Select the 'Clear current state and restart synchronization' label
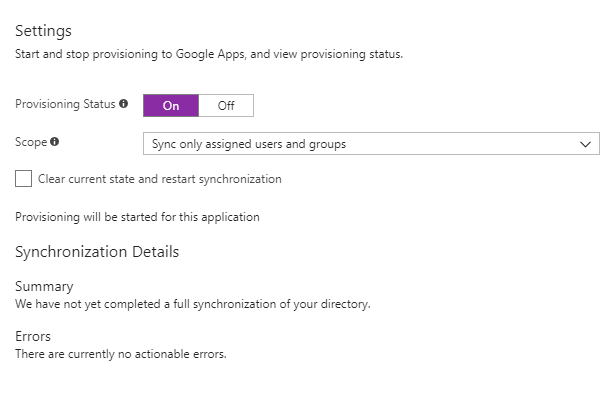This screenshot has width=607, height=393. point(159,179)
